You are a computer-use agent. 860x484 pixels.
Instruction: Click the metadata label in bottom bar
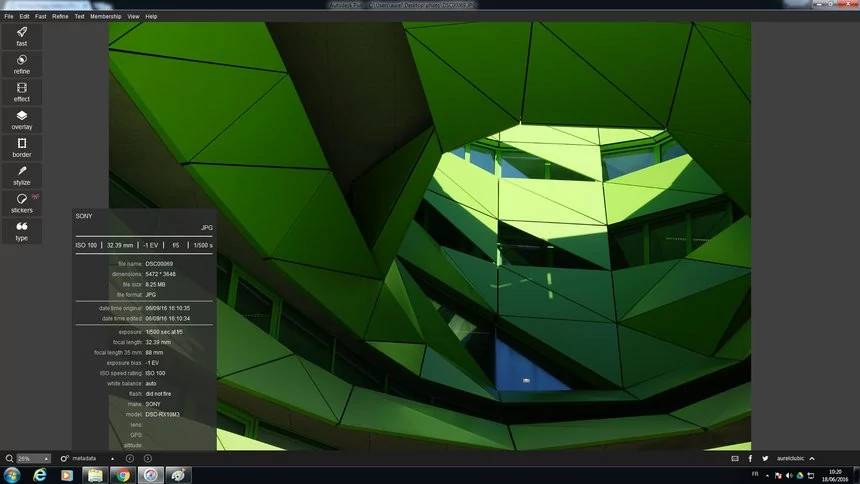point(84,458)
